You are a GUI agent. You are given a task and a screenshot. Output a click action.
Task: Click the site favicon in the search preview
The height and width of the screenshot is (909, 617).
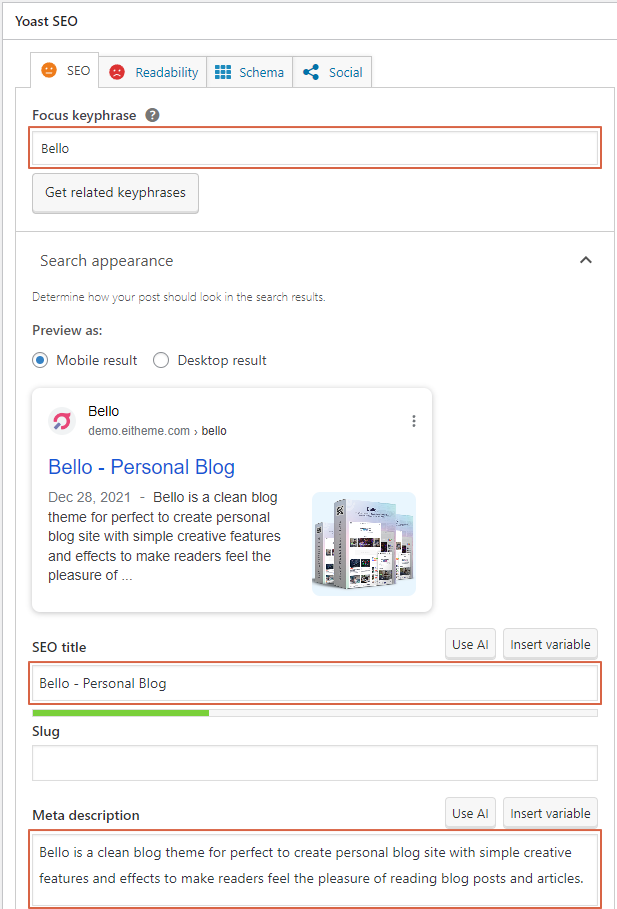tap(62, 421)
